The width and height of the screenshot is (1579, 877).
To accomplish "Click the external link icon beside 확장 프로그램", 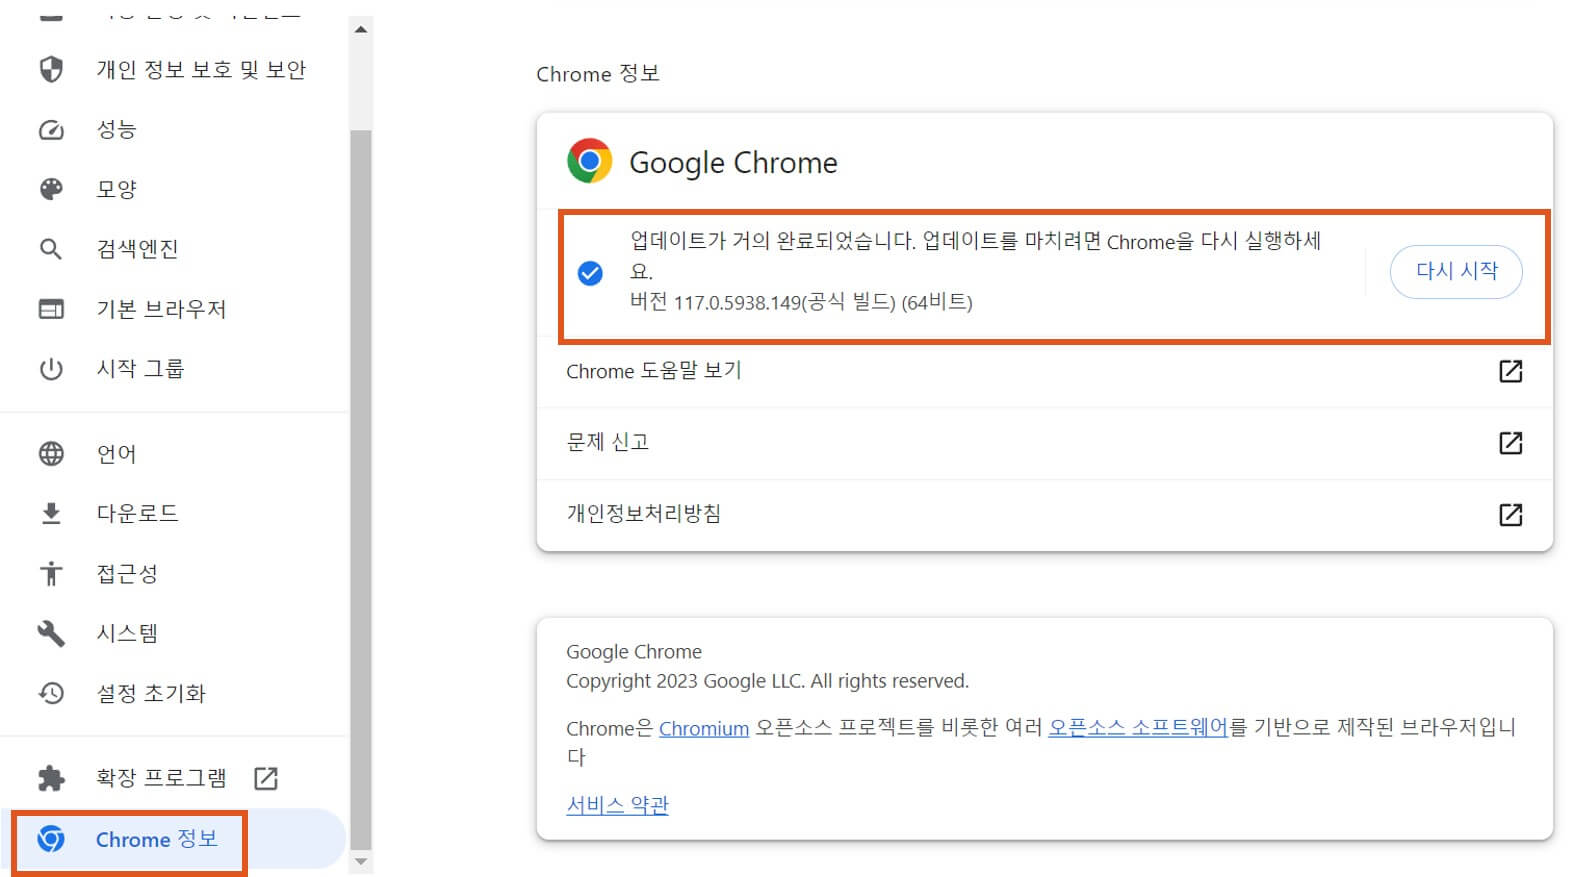I will coord(266,778).
